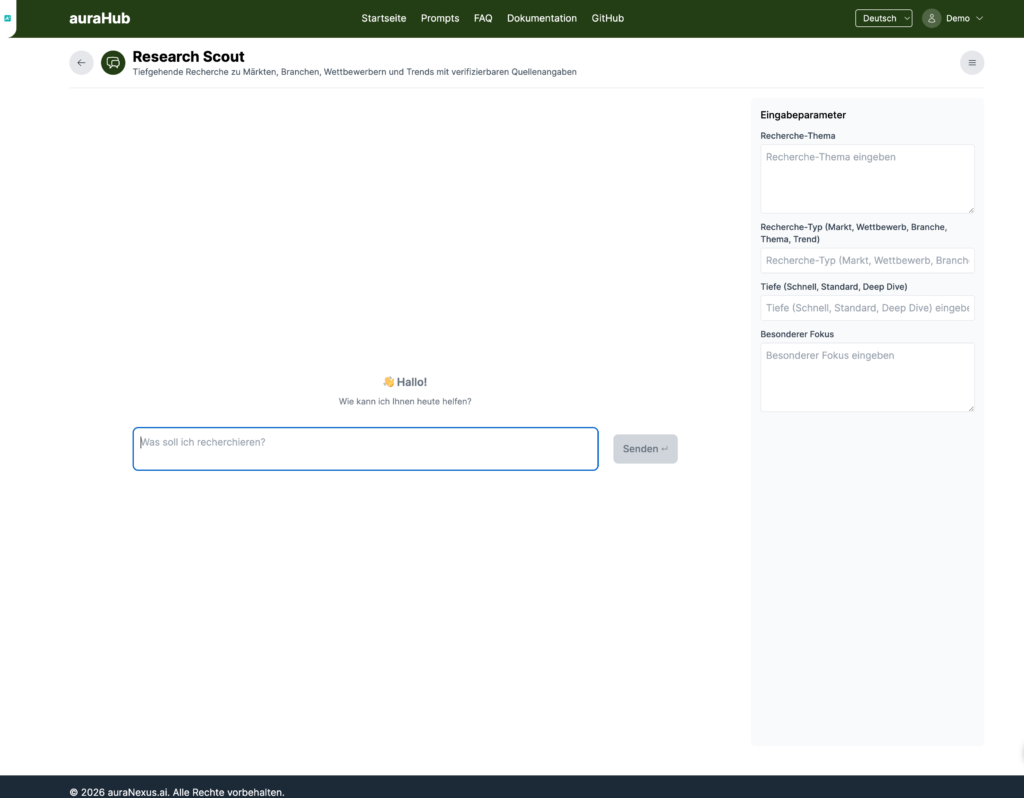Viewport: 1024px width, 798px height.
Task: Open the GitHub link
Action: pyautogui.click(x=607, y=18)
